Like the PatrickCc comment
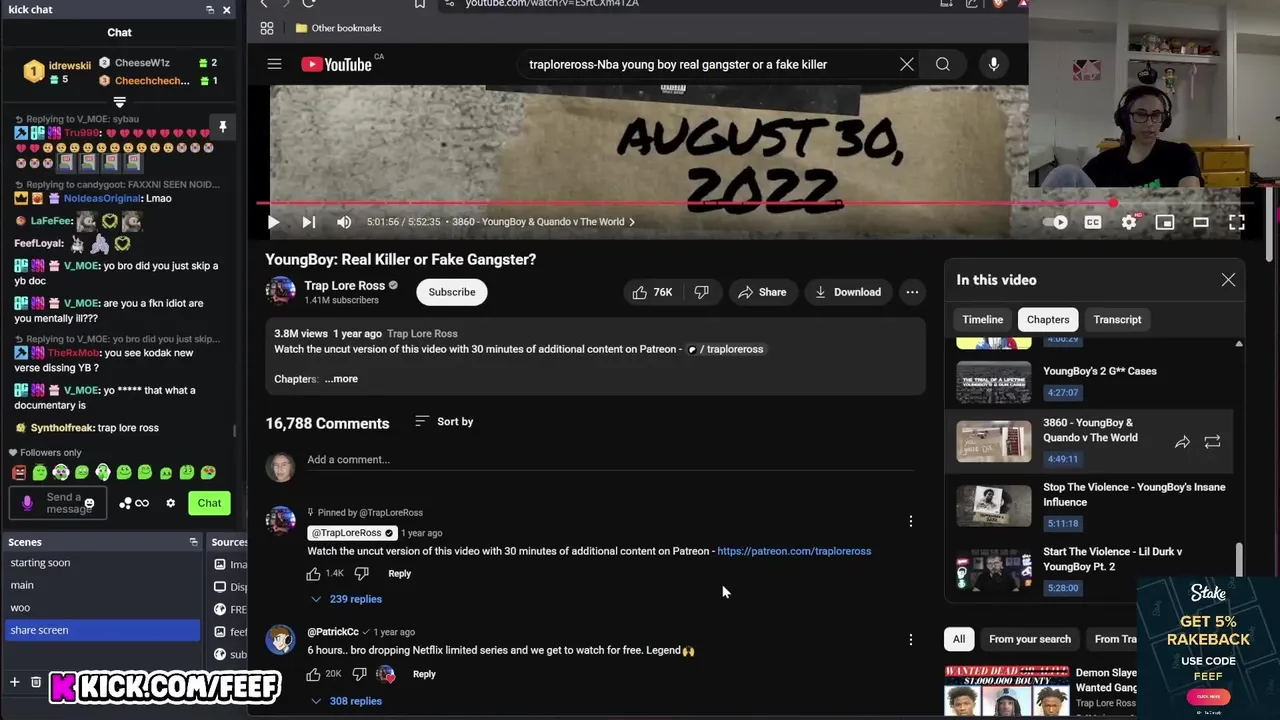Viewport: 1280px width, 720px height. 314,674
